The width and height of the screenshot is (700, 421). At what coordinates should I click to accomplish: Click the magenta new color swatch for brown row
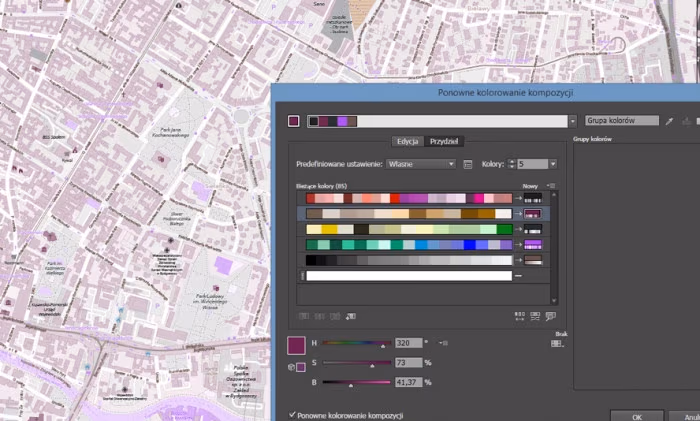pos(533,213)
